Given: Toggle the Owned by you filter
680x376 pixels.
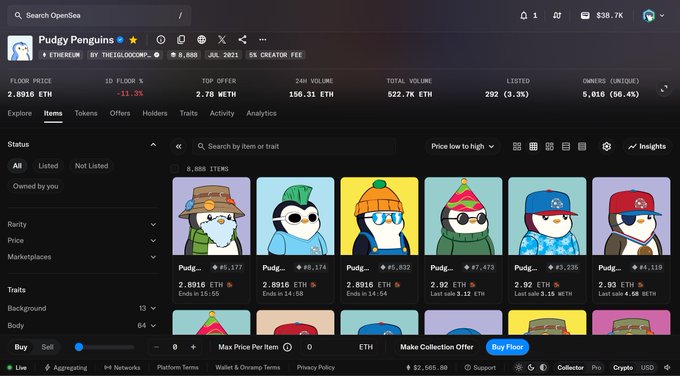Looking at the screenshot, I should tap(36, 186).
